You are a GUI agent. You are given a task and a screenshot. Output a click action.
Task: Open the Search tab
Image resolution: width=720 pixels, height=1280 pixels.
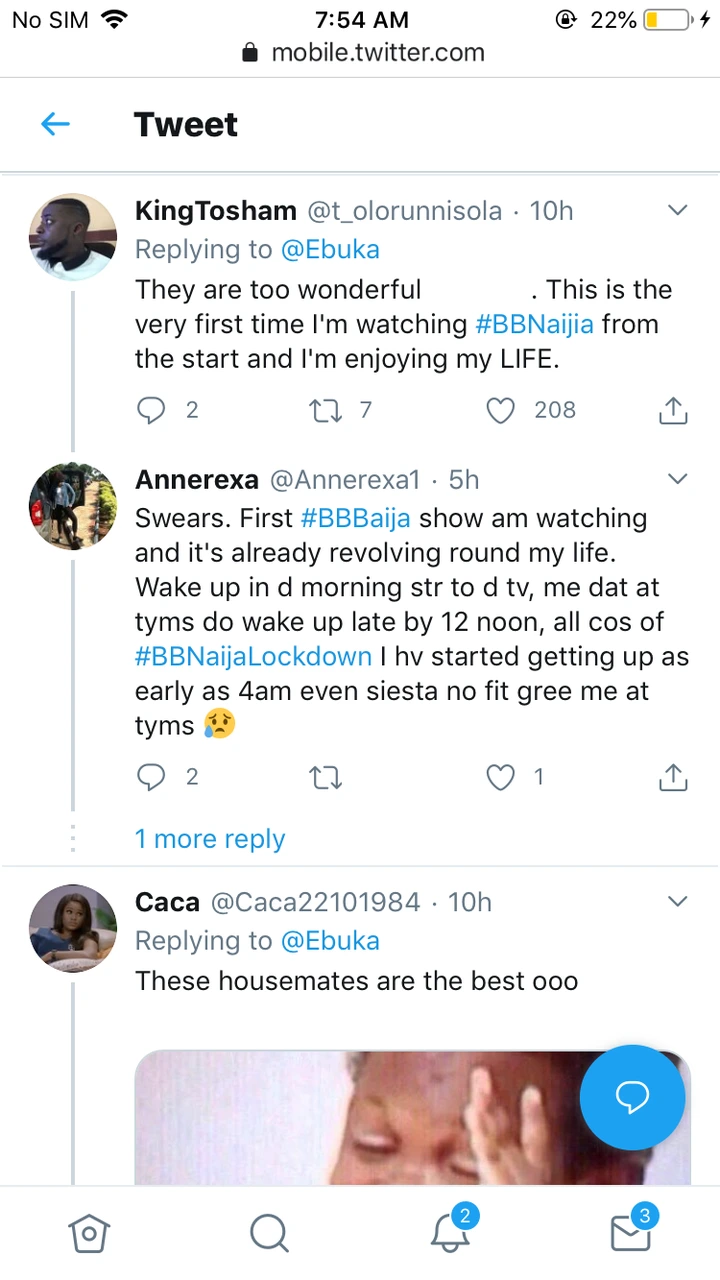[268, 1233]
